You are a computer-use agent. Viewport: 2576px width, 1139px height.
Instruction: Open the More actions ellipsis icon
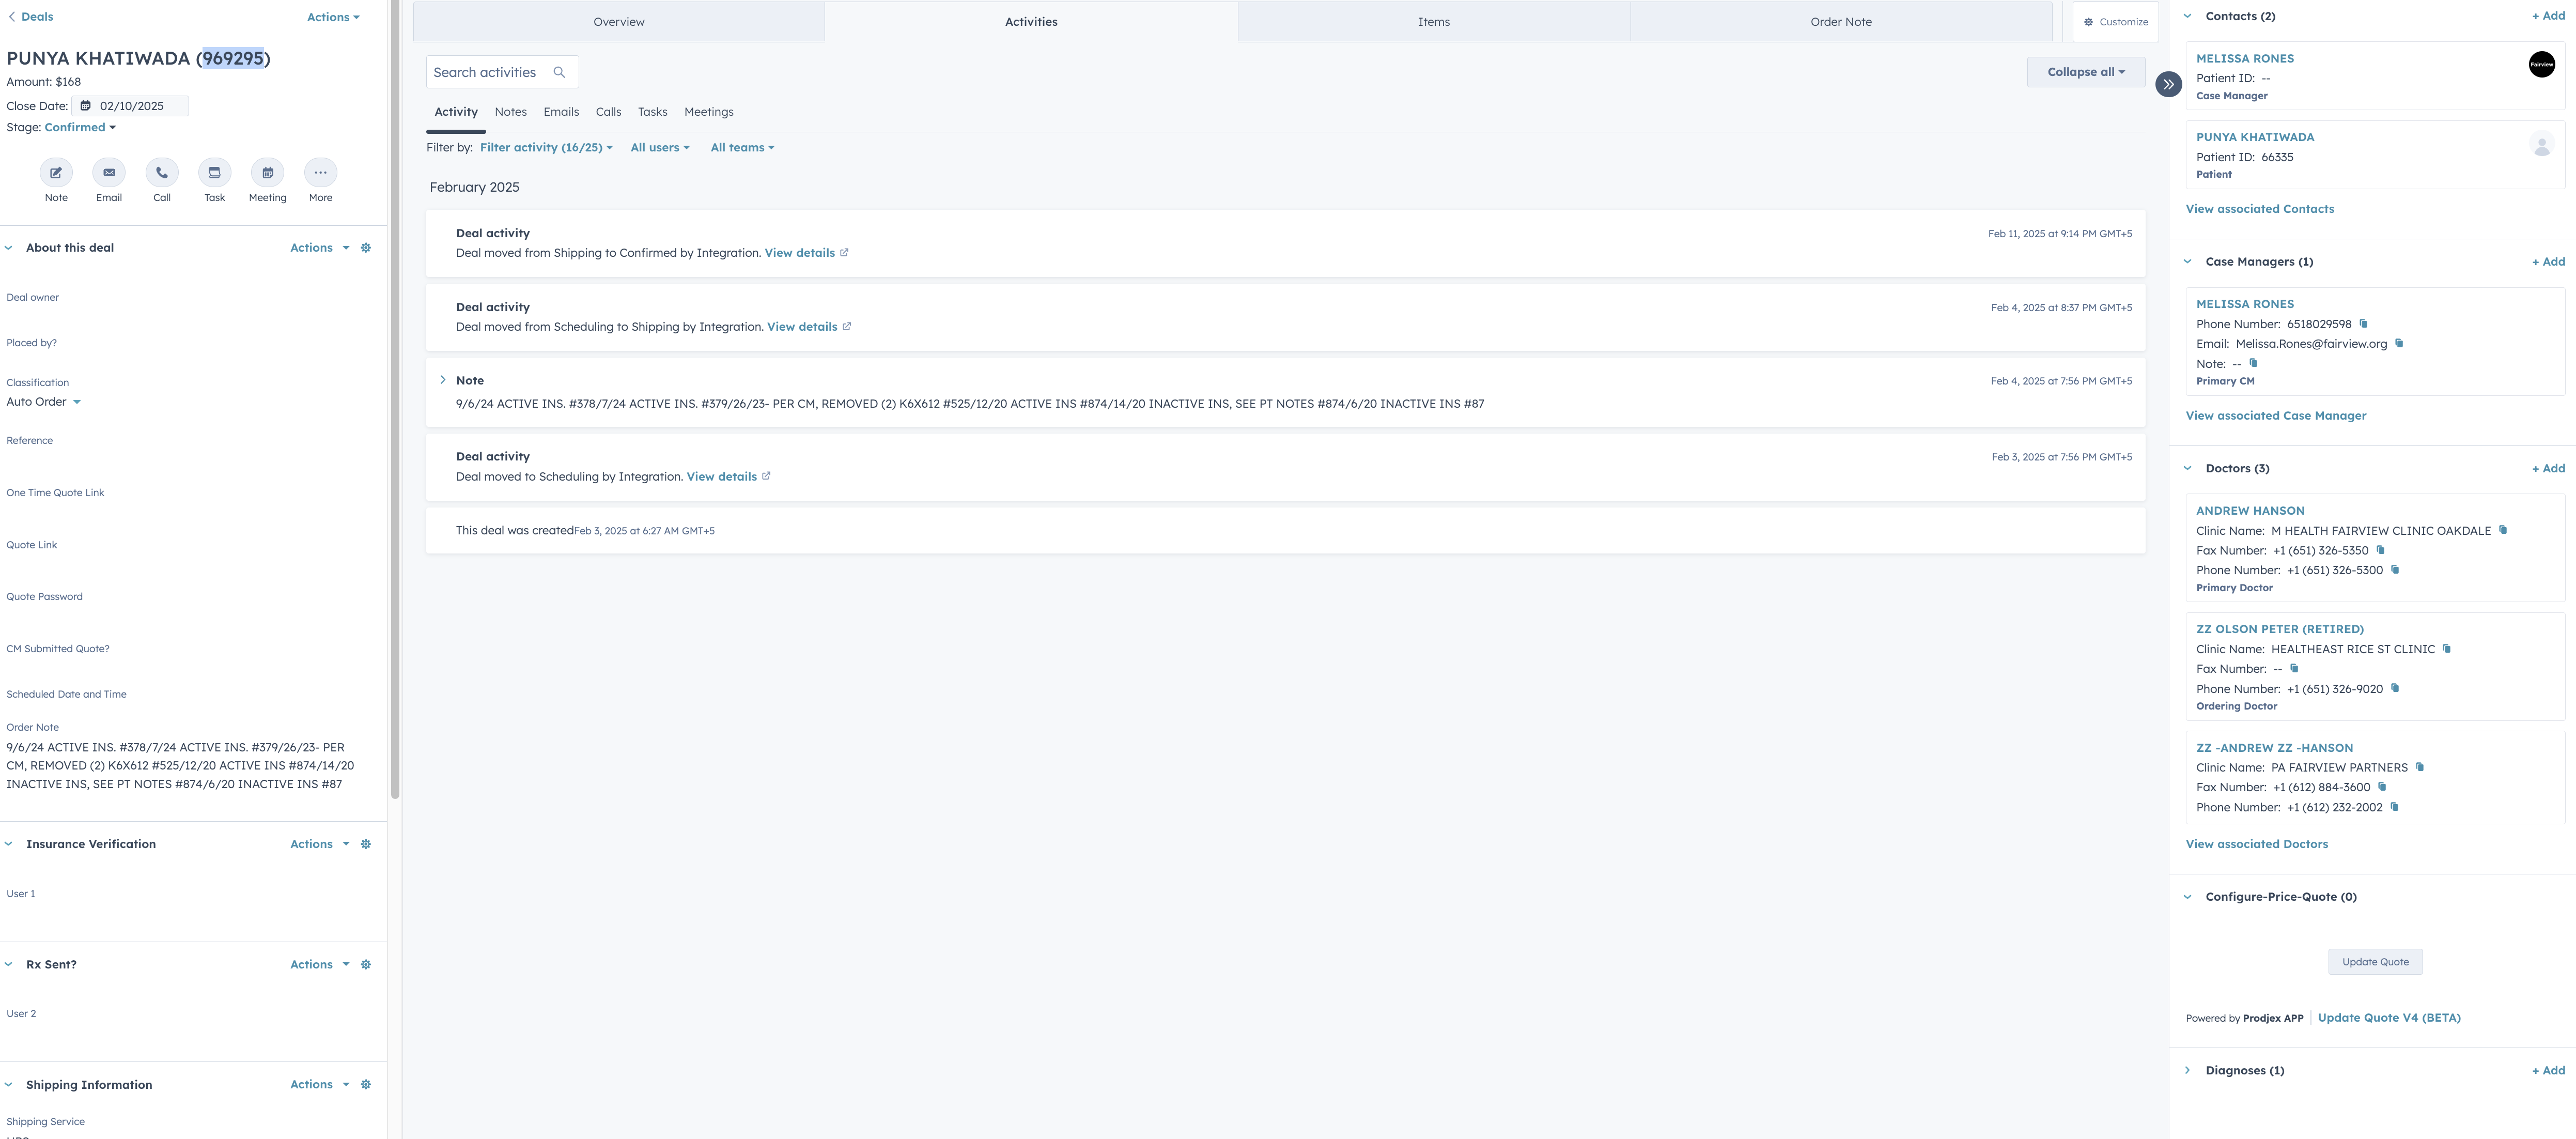point(320,173)
